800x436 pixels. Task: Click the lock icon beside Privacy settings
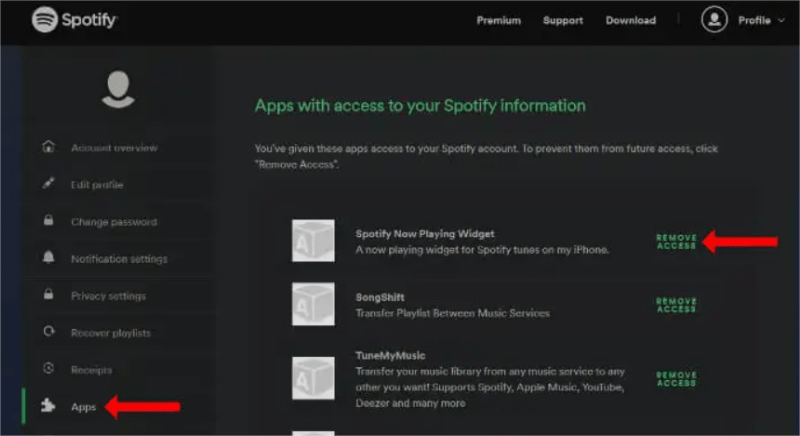click(48, 294)
